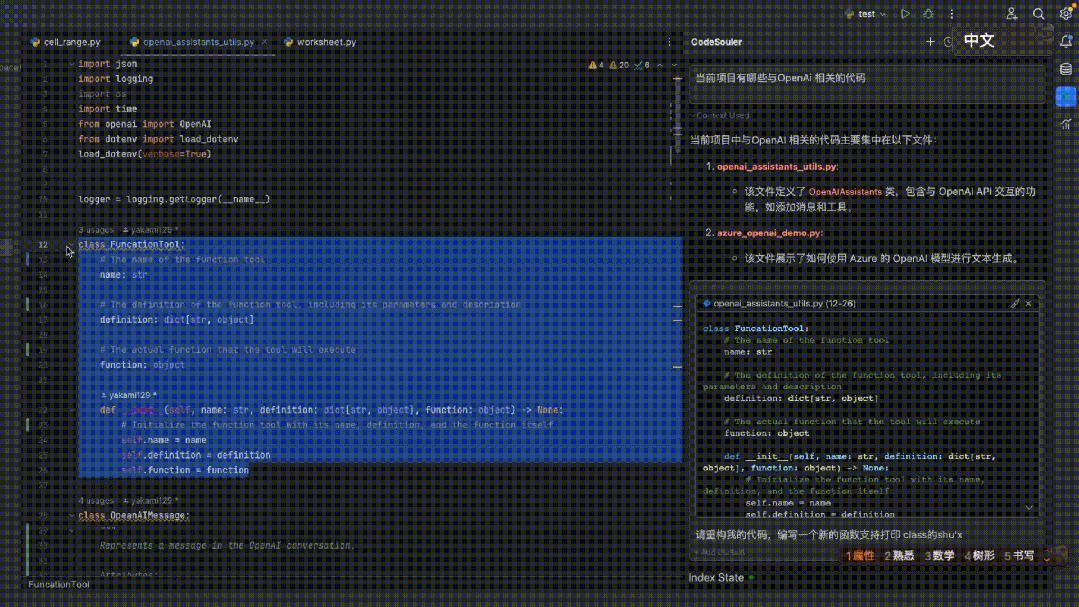Open Search Everywhere with the magnifier icon
The image size is (1079, 607).
click(1040, 14)
